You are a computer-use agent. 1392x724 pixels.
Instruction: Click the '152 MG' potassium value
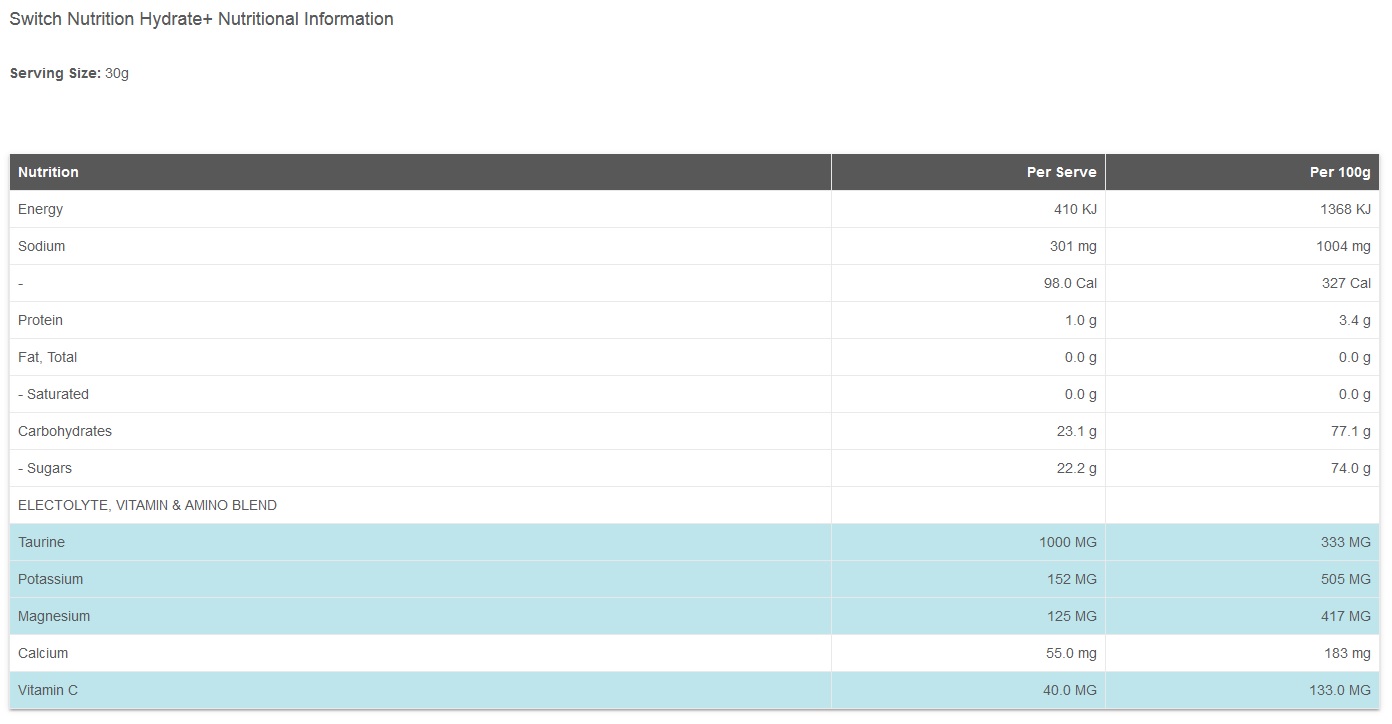pyautogui.click(x=1072, y=579)
